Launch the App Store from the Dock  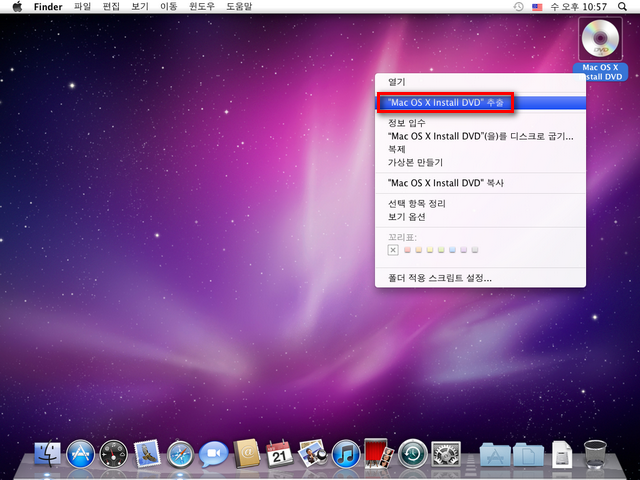click(80, 453)
